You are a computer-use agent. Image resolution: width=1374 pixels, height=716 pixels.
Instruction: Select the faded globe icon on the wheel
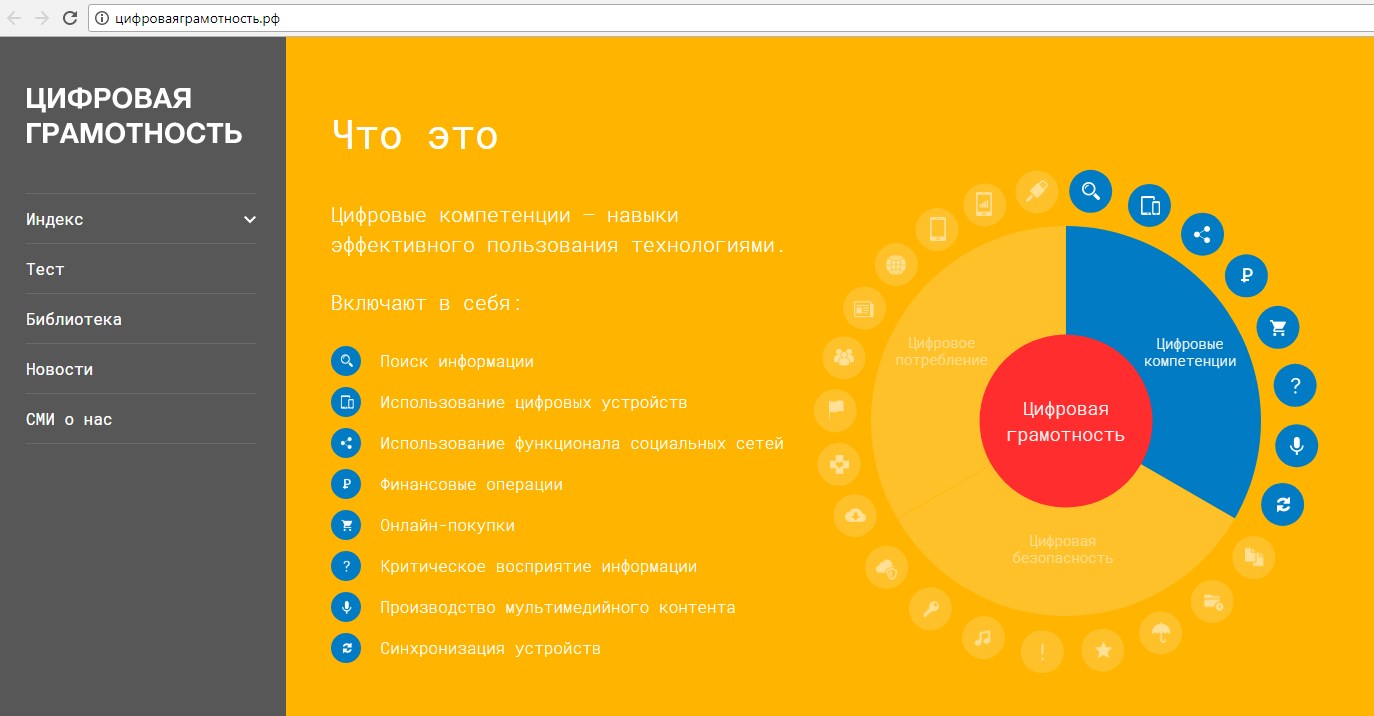tap(896, 266)
